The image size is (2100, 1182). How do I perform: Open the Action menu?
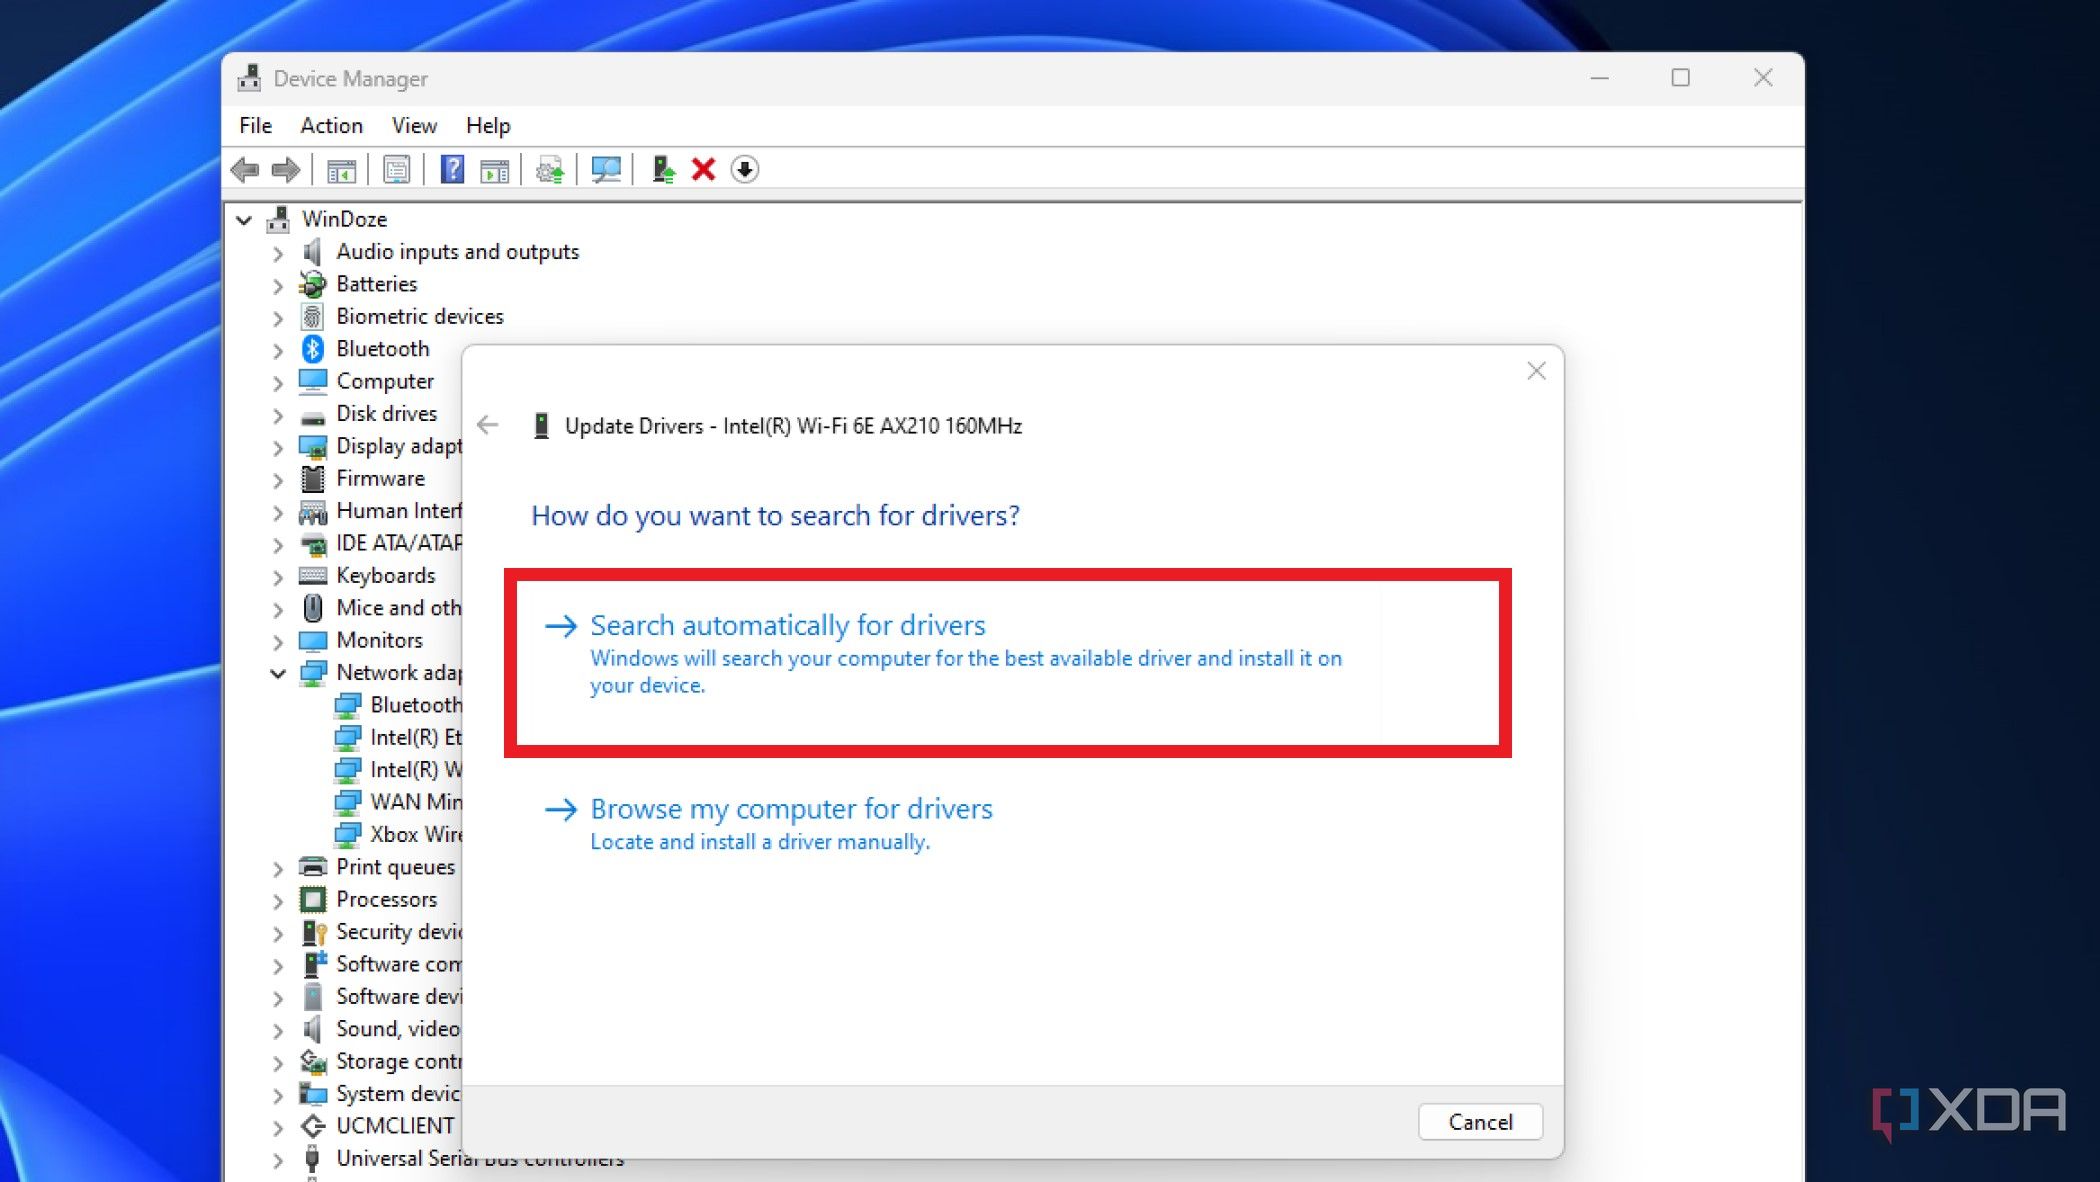click(x=331, y=126)
